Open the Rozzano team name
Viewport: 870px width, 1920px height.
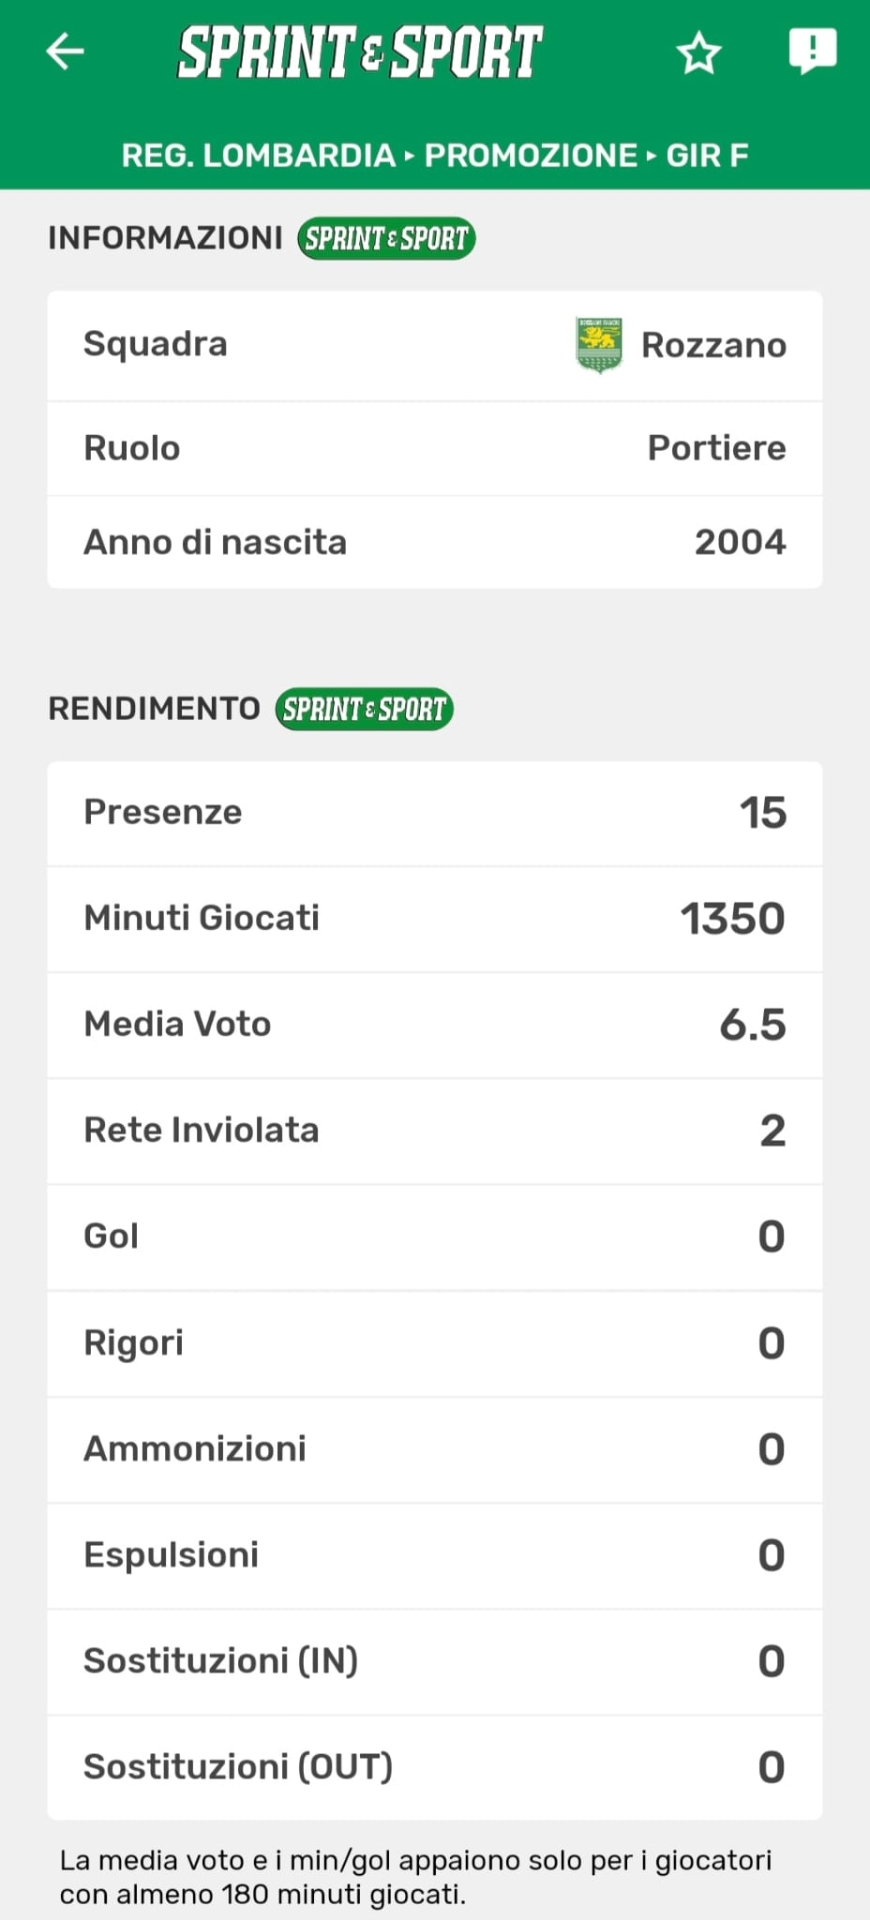713,345
